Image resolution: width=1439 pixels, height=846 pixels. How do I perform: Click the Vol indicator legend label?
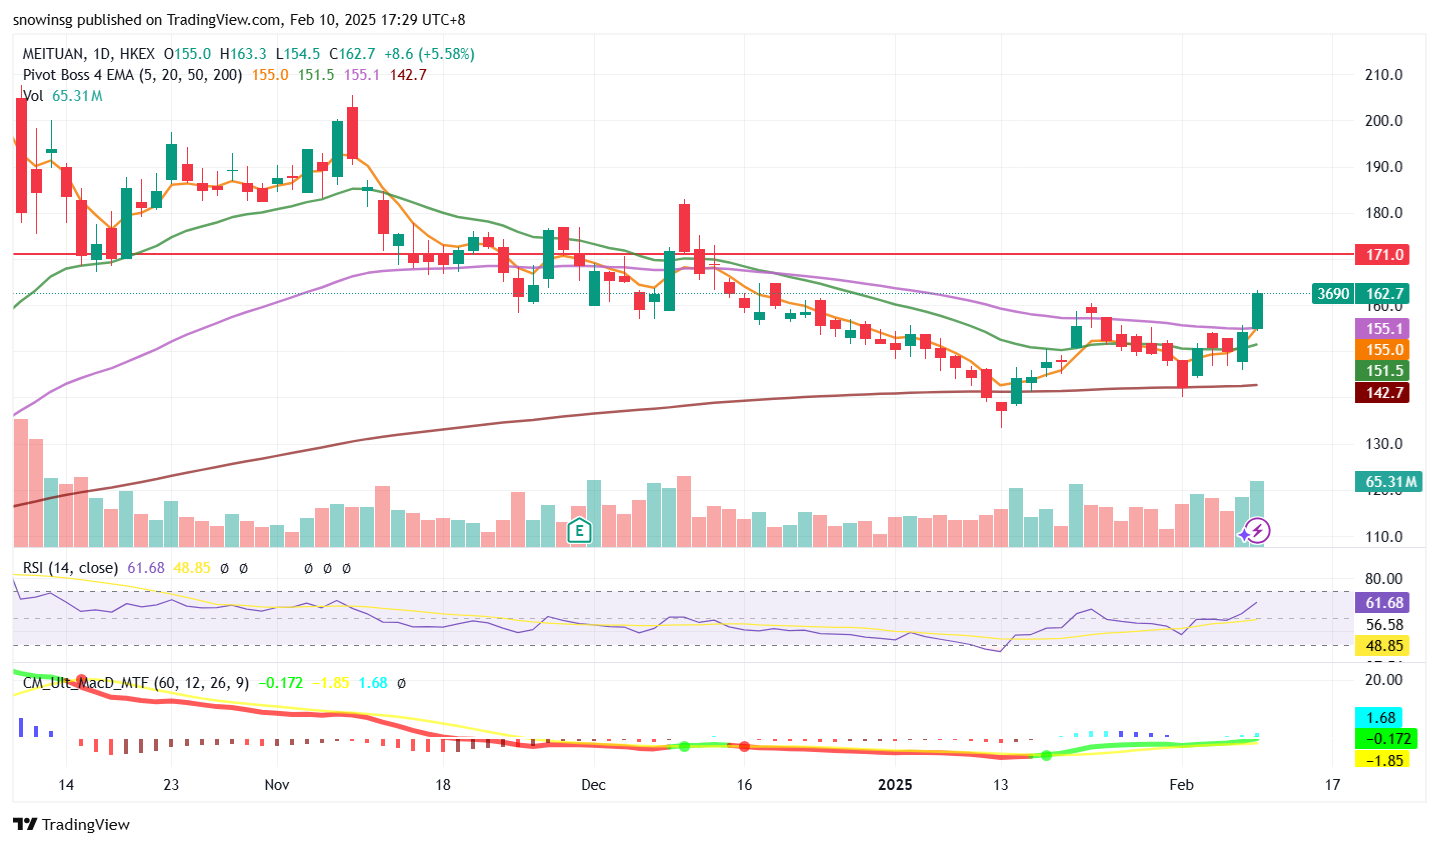33,96
